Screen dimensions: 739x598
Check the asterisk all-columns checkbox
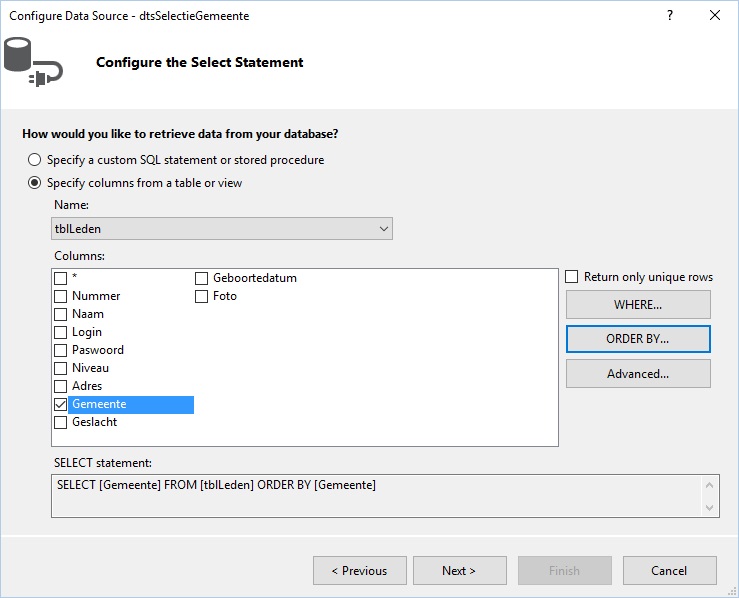(x=61, y=278)
